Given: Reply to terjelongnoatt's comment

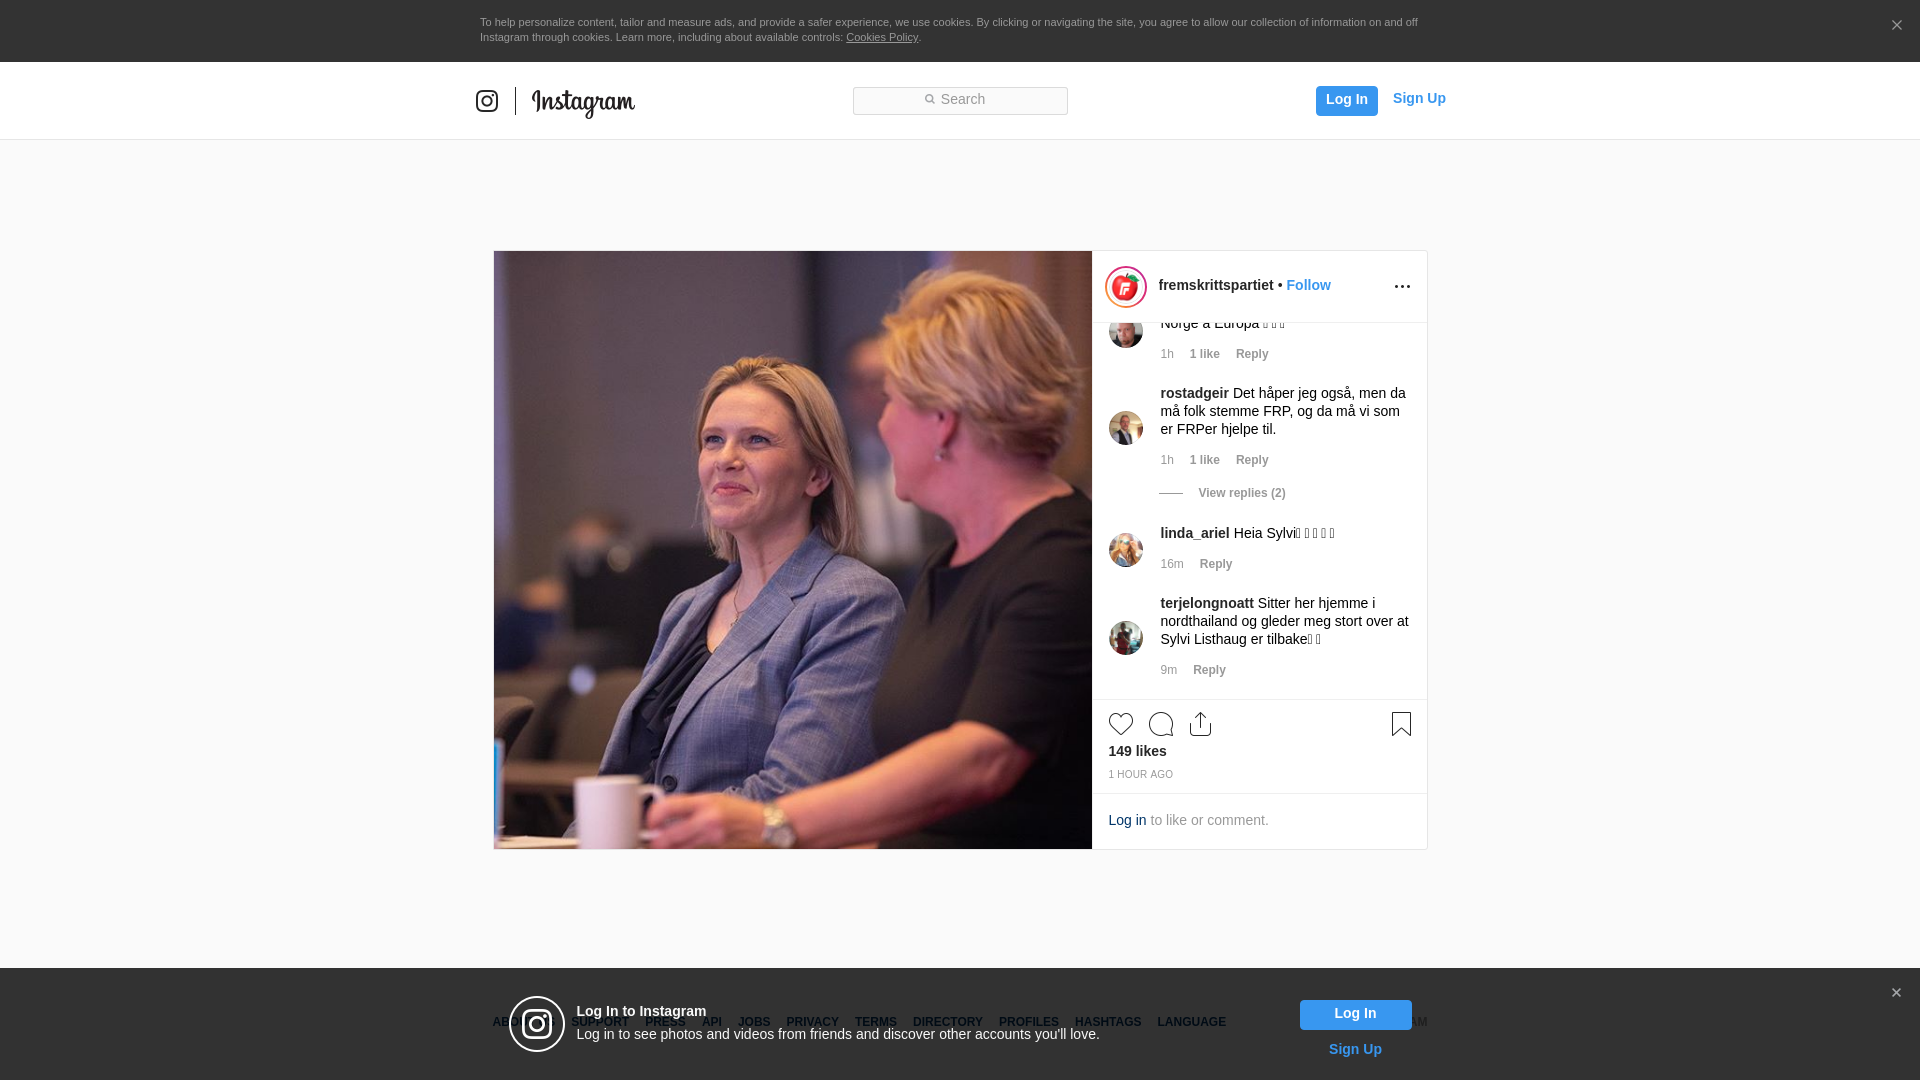Looking at the screenshot, I should tap(1209, 670).
